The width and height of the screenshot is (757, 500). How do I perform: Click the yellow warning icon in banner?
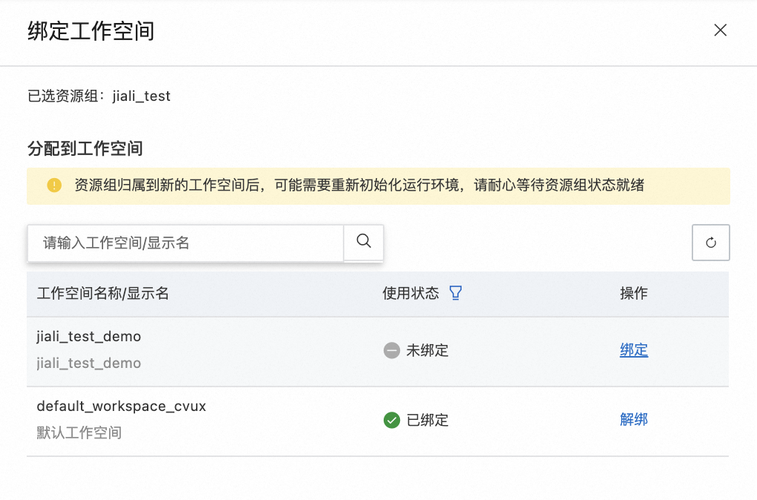pyautogui.click(x=54, y=185)
